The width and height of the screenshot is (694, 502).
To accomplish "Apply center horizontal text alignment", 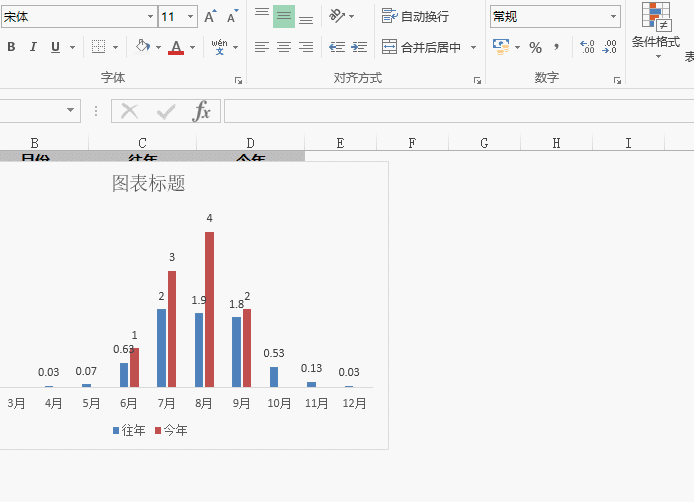I will (x=284, y=47).
